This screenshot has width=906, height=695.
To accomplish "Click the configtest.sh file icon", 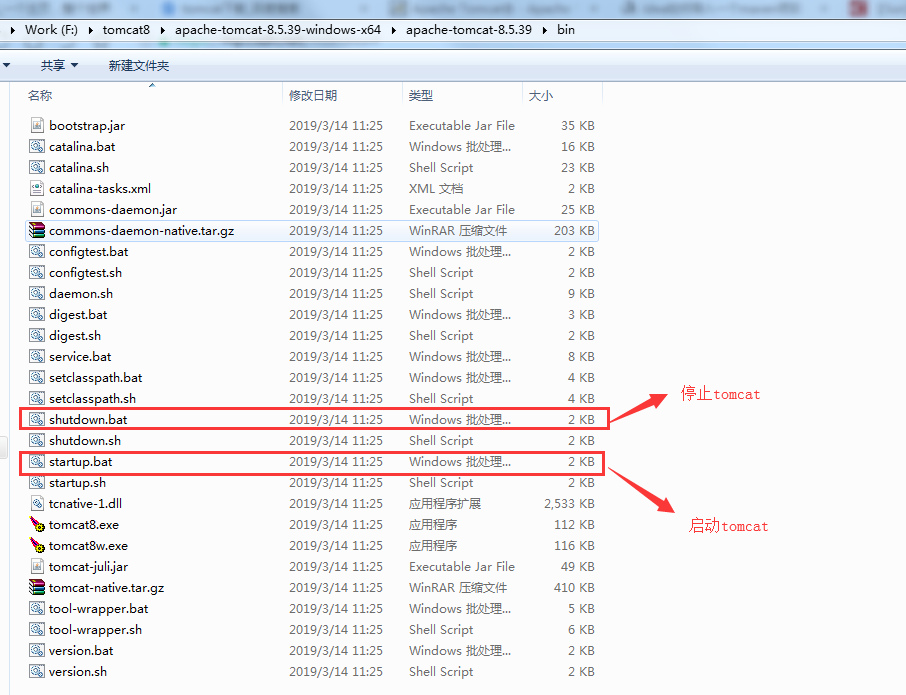I will [37, 272].
